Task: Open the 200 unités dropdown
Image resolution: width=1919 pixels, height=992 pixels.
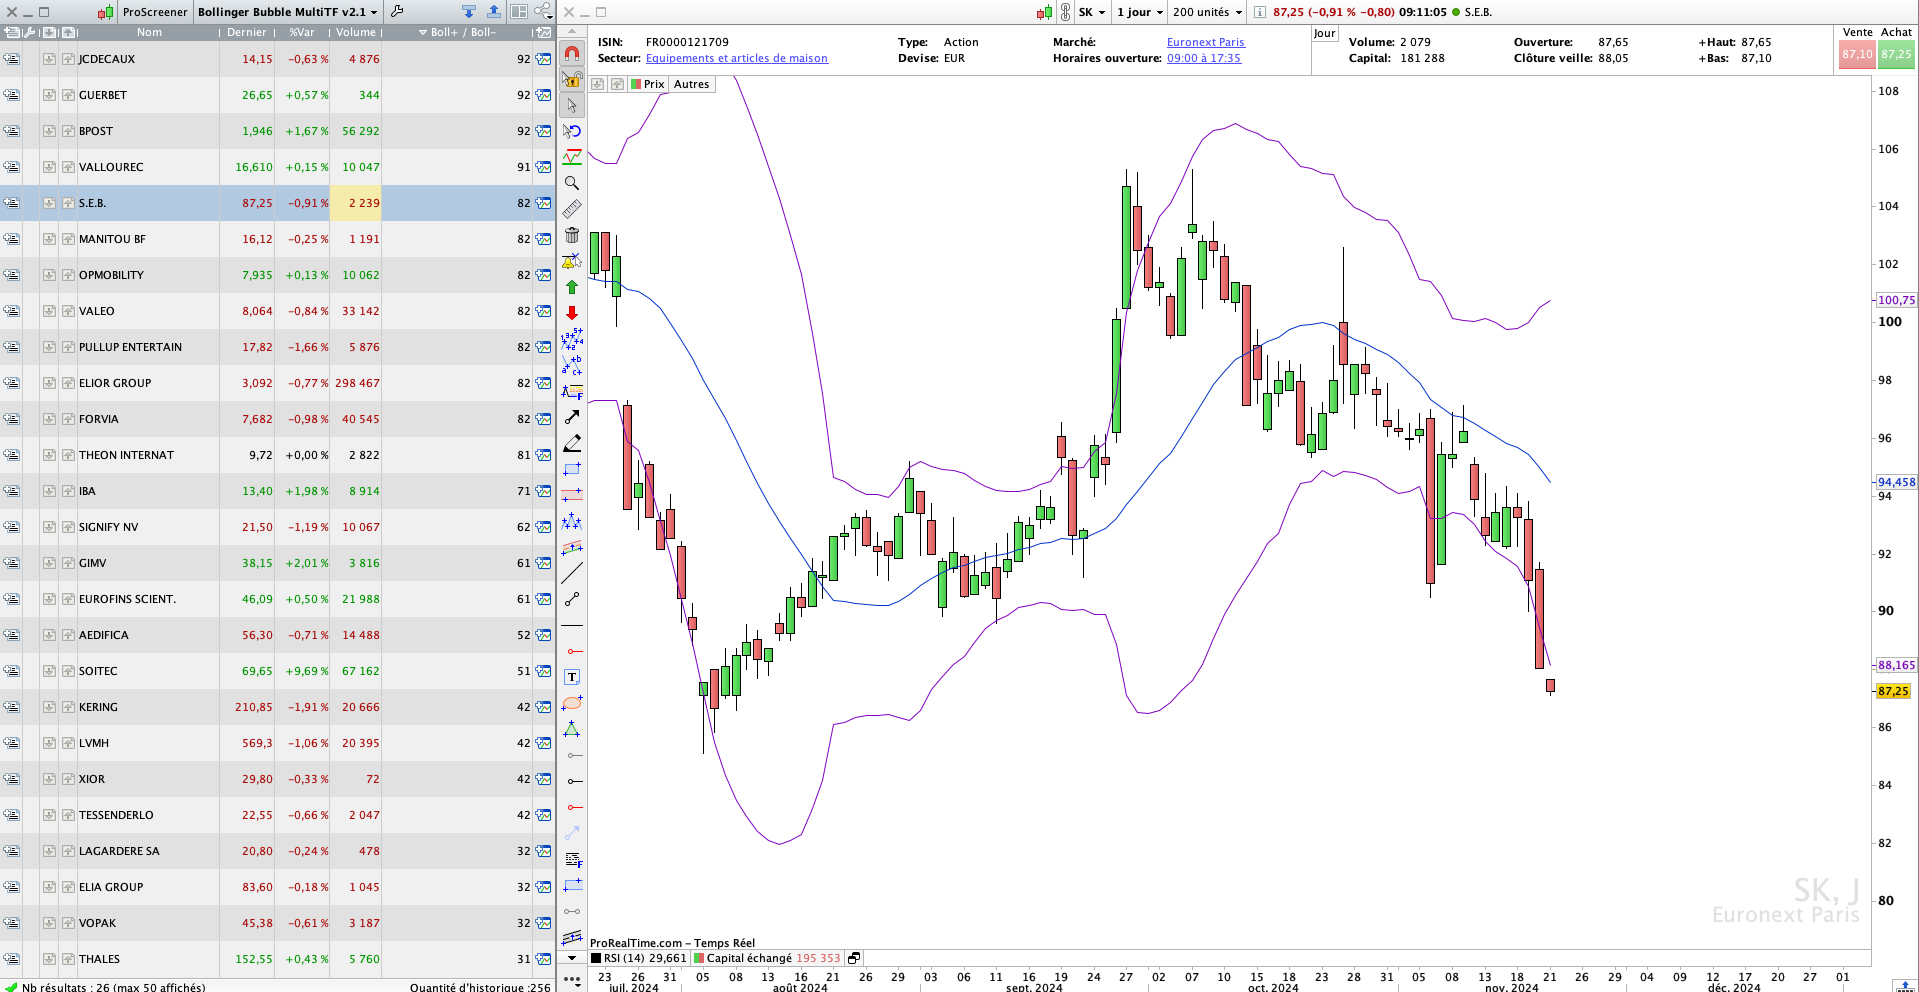Action: (1207, 12)
